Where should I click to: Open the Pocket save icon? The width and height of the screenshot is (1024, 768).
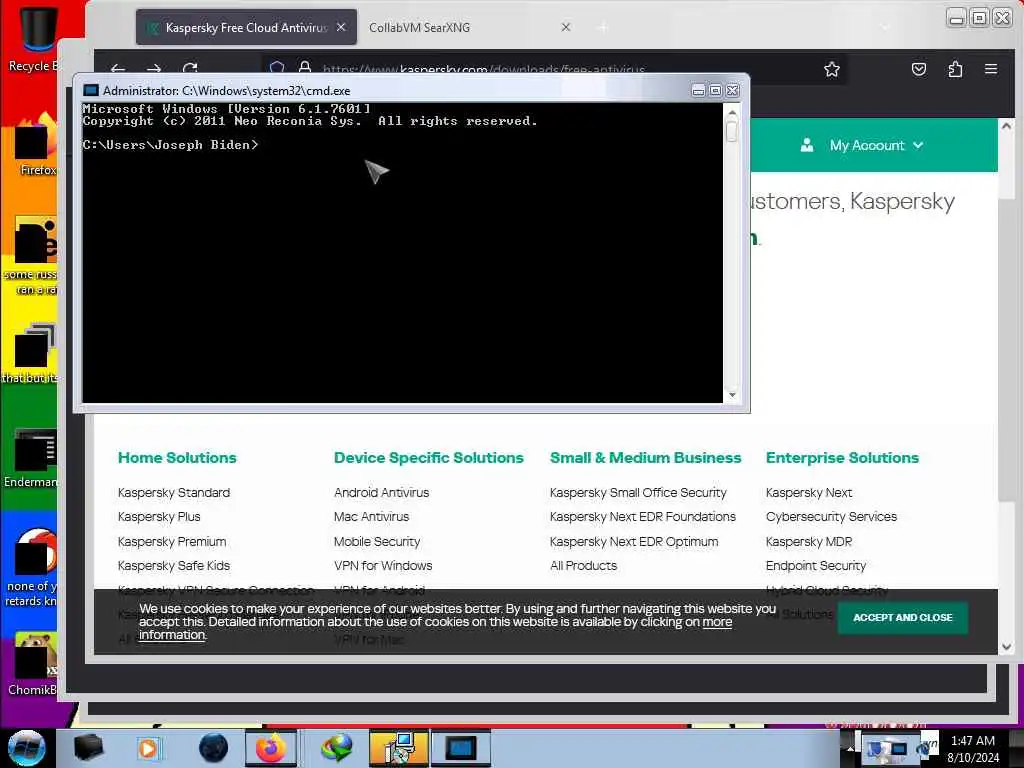point(919,69)
